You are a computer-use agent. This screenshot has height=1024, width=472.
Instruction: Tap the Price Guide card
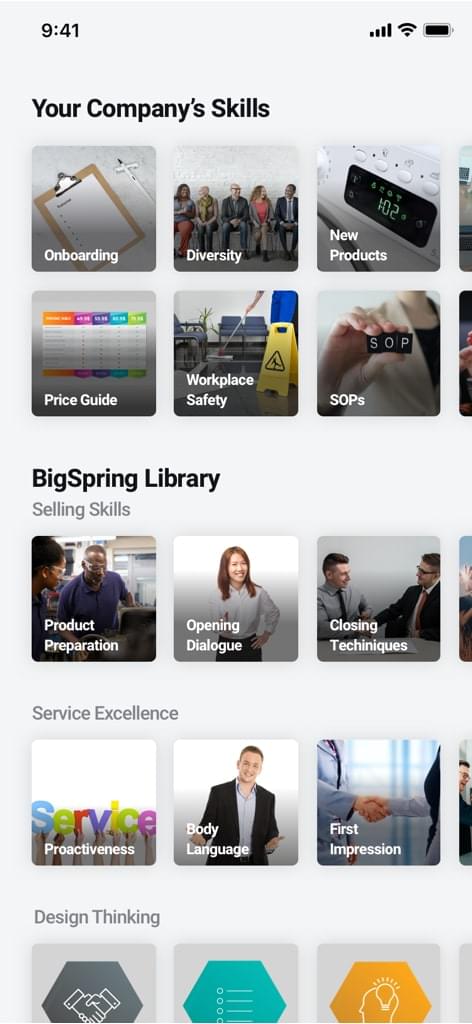(94, 353)
